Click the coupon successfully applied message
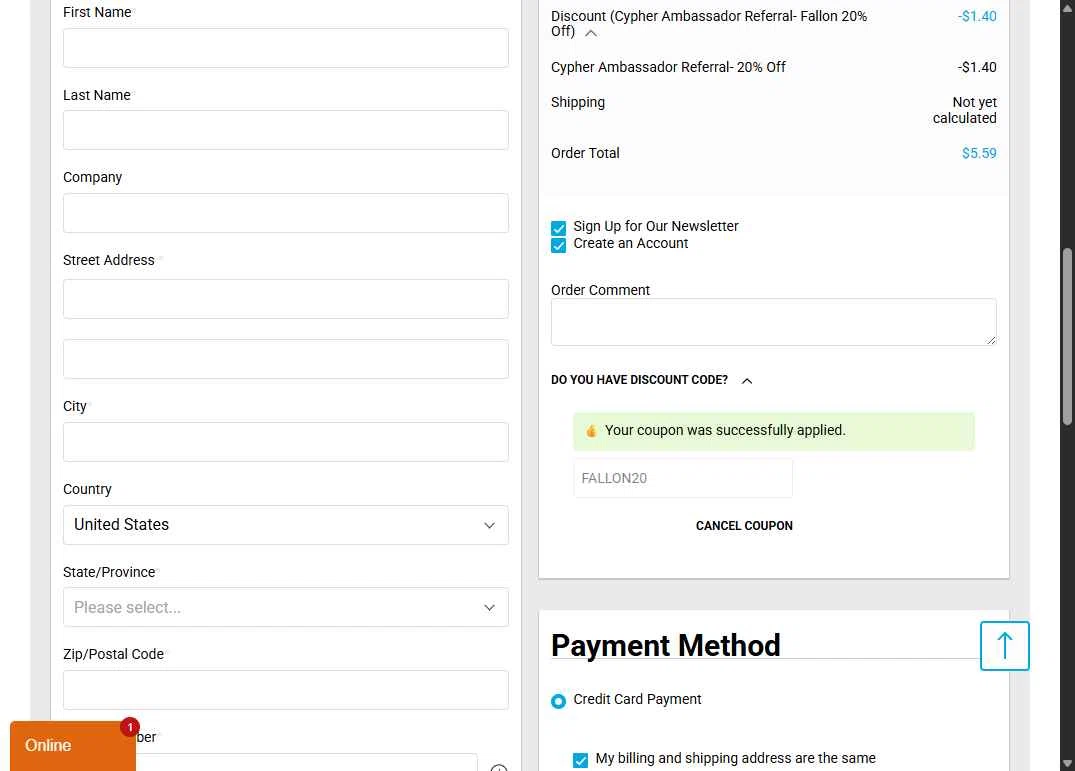1075x771 pixels. coord(773,431)
